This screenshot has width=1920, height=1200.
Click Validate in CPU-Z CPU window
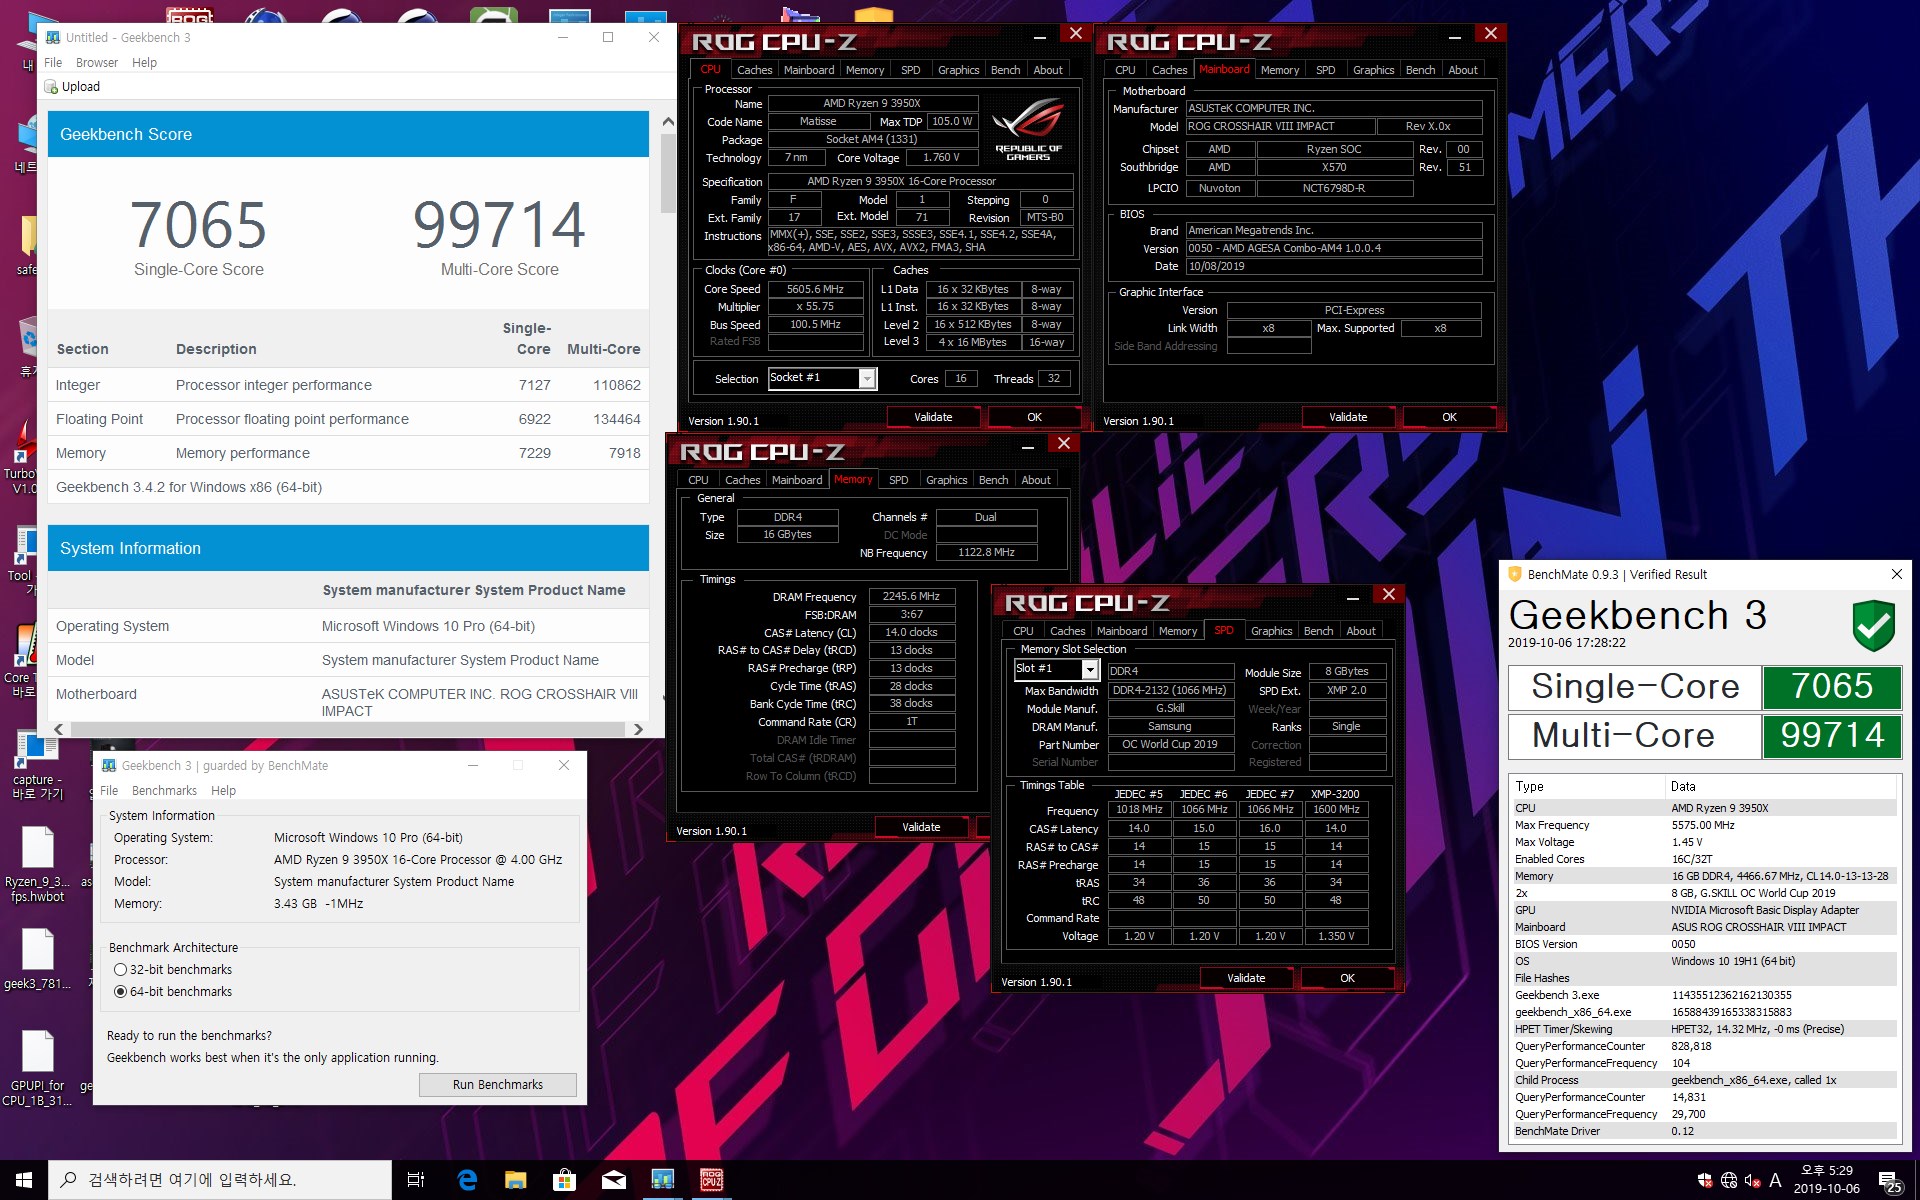click(x=932, y=417)
